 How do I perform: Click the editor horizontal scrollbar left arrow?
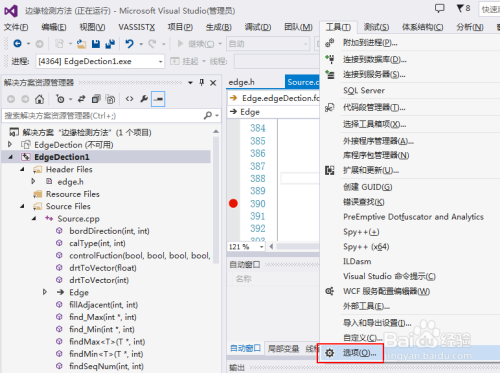pos(271,247)
